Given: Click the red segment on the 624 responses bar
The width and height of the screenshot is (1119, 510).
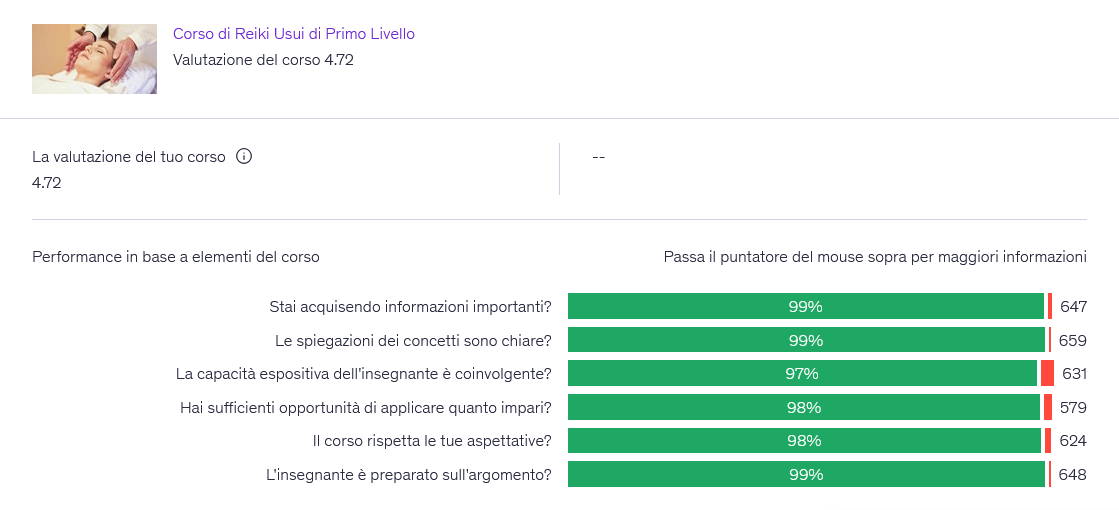Looking at the screenshot, I should (1048, 441).
